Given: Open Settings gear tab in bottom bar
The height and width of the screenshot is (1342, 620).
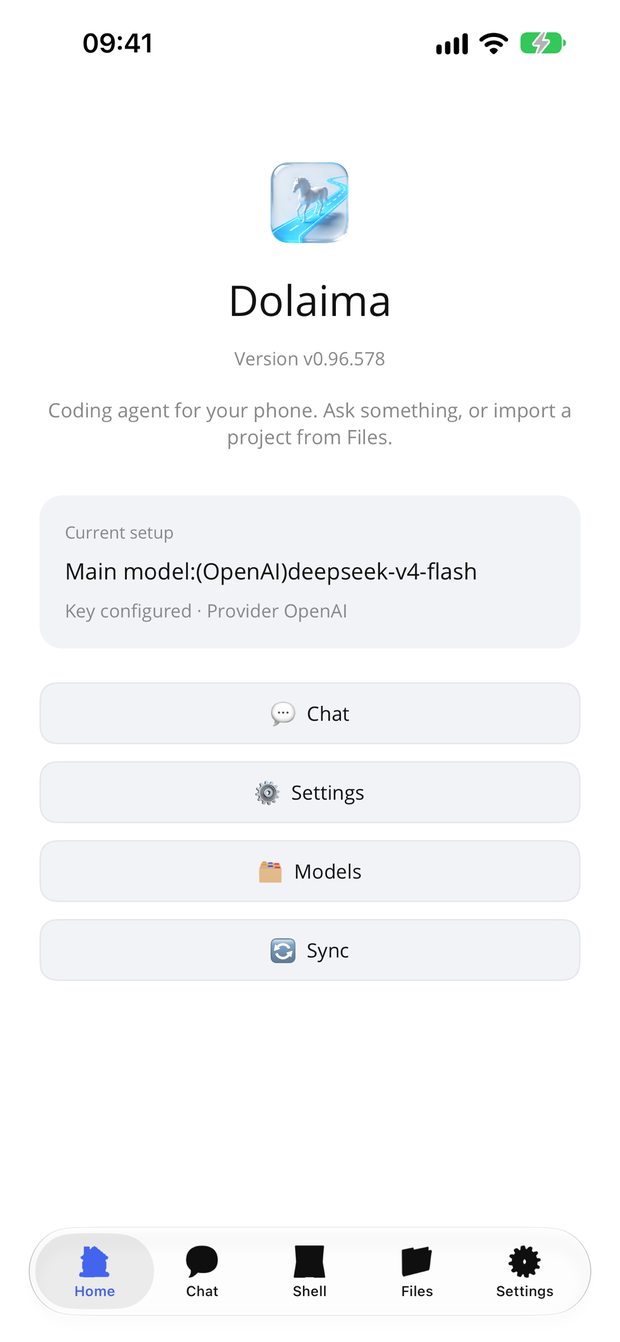Looking at the screenshot, I should pyautogui.click(x=524, y=1262).
